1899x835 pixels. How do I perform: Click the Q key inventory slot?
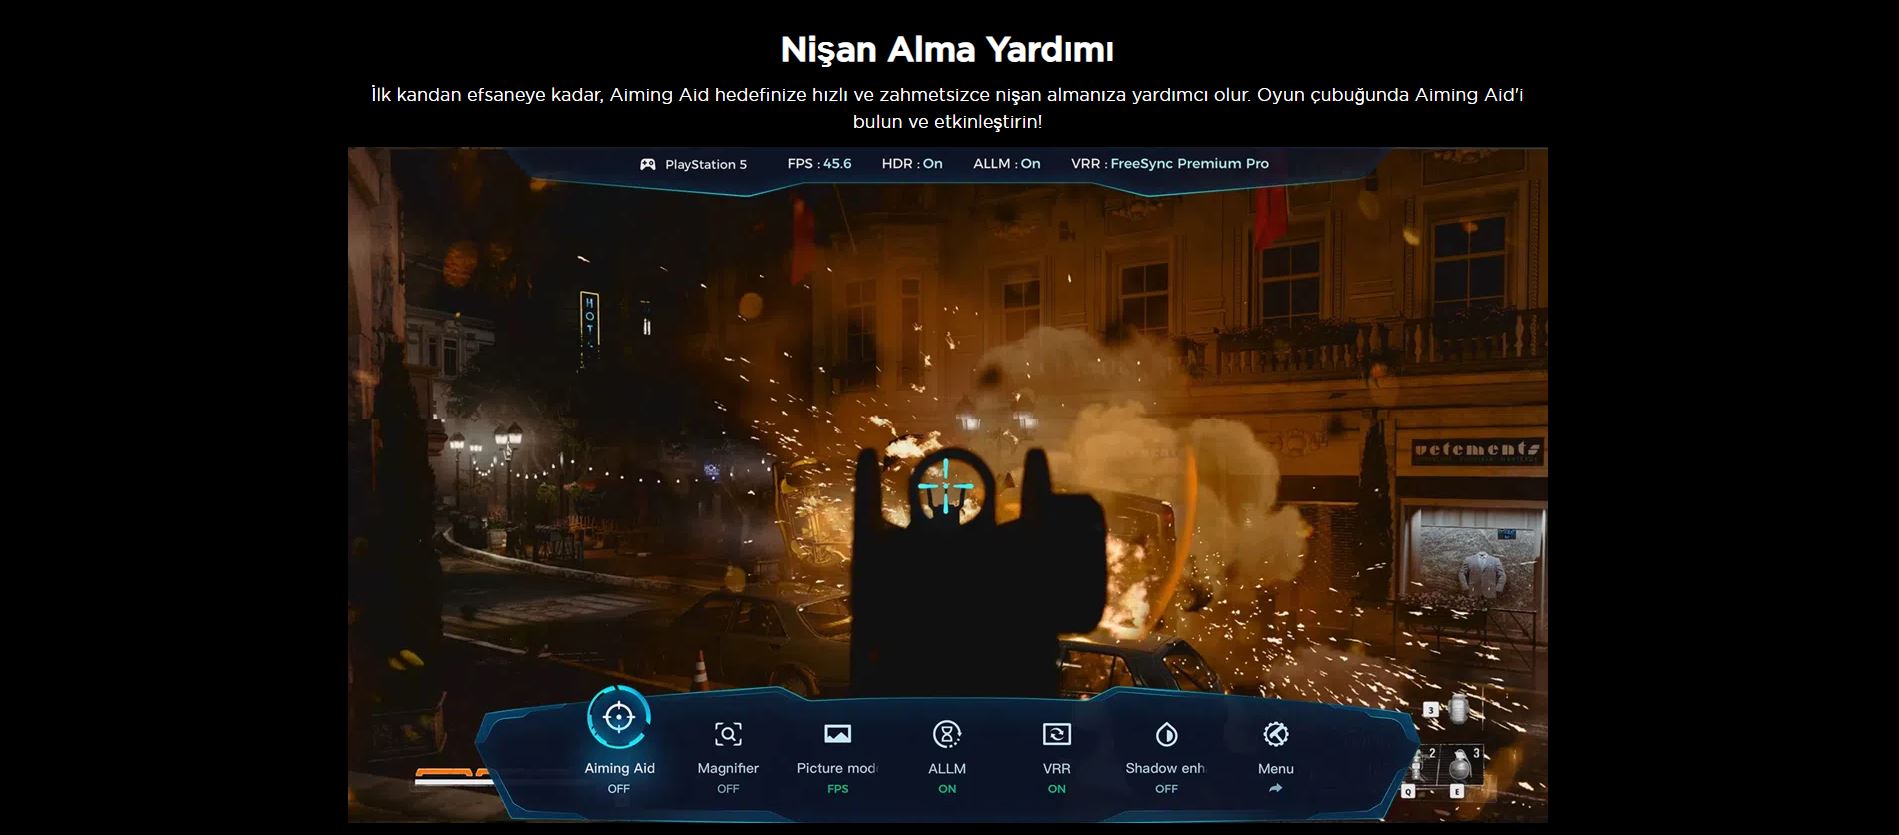pos(1408,791)
